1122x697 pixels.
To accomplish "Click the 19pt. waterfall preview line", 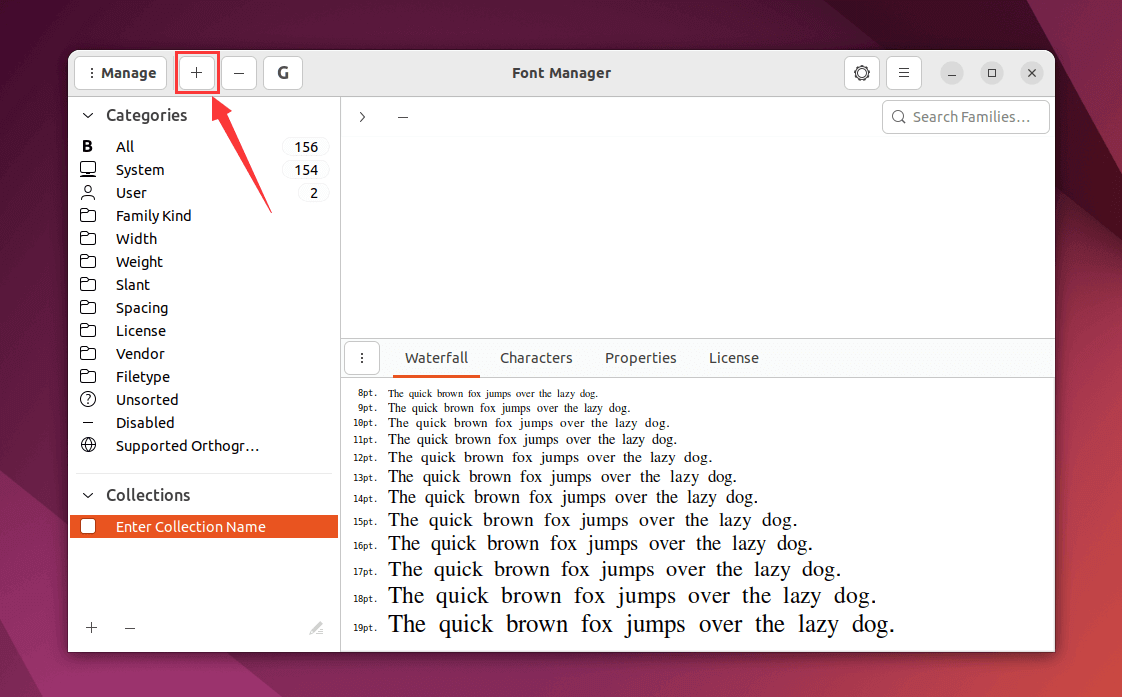I will pos(623,625).
